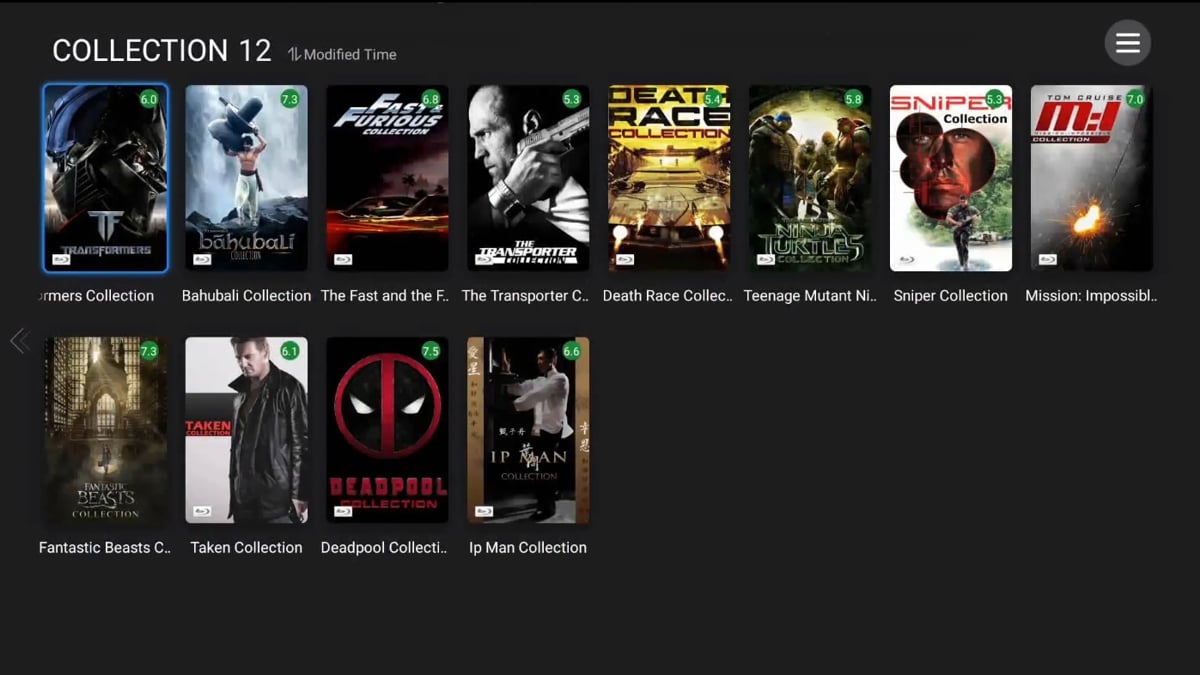
Task: Click the Blu-ray icon on Ninja Turtles poster
Action: click(x=767, y=259)
